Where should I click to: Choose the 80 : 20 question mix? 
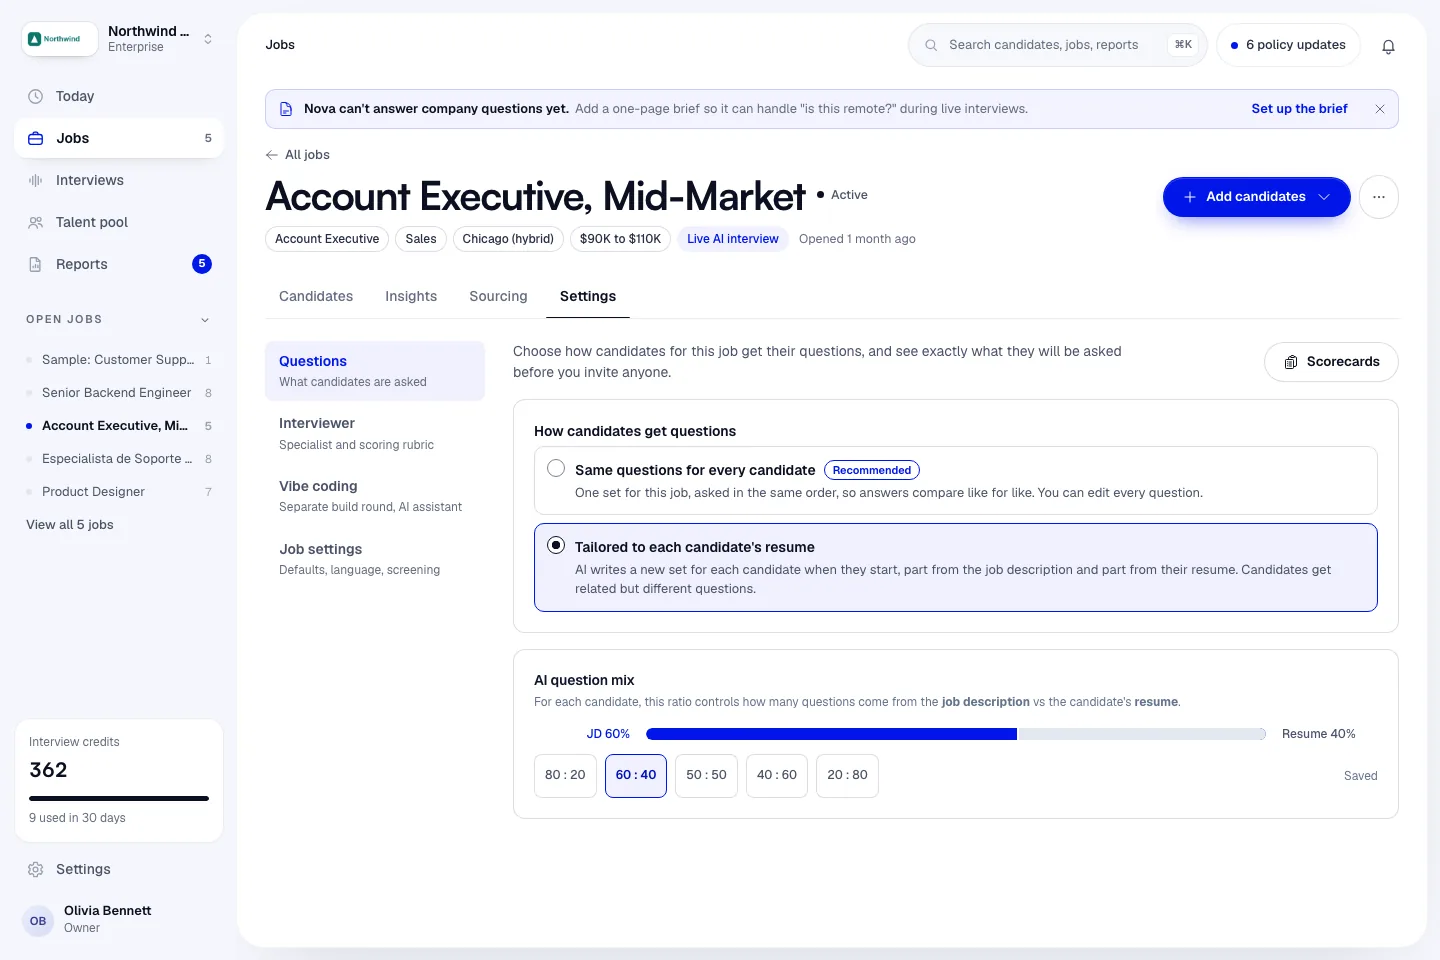[x=565, y=775]
